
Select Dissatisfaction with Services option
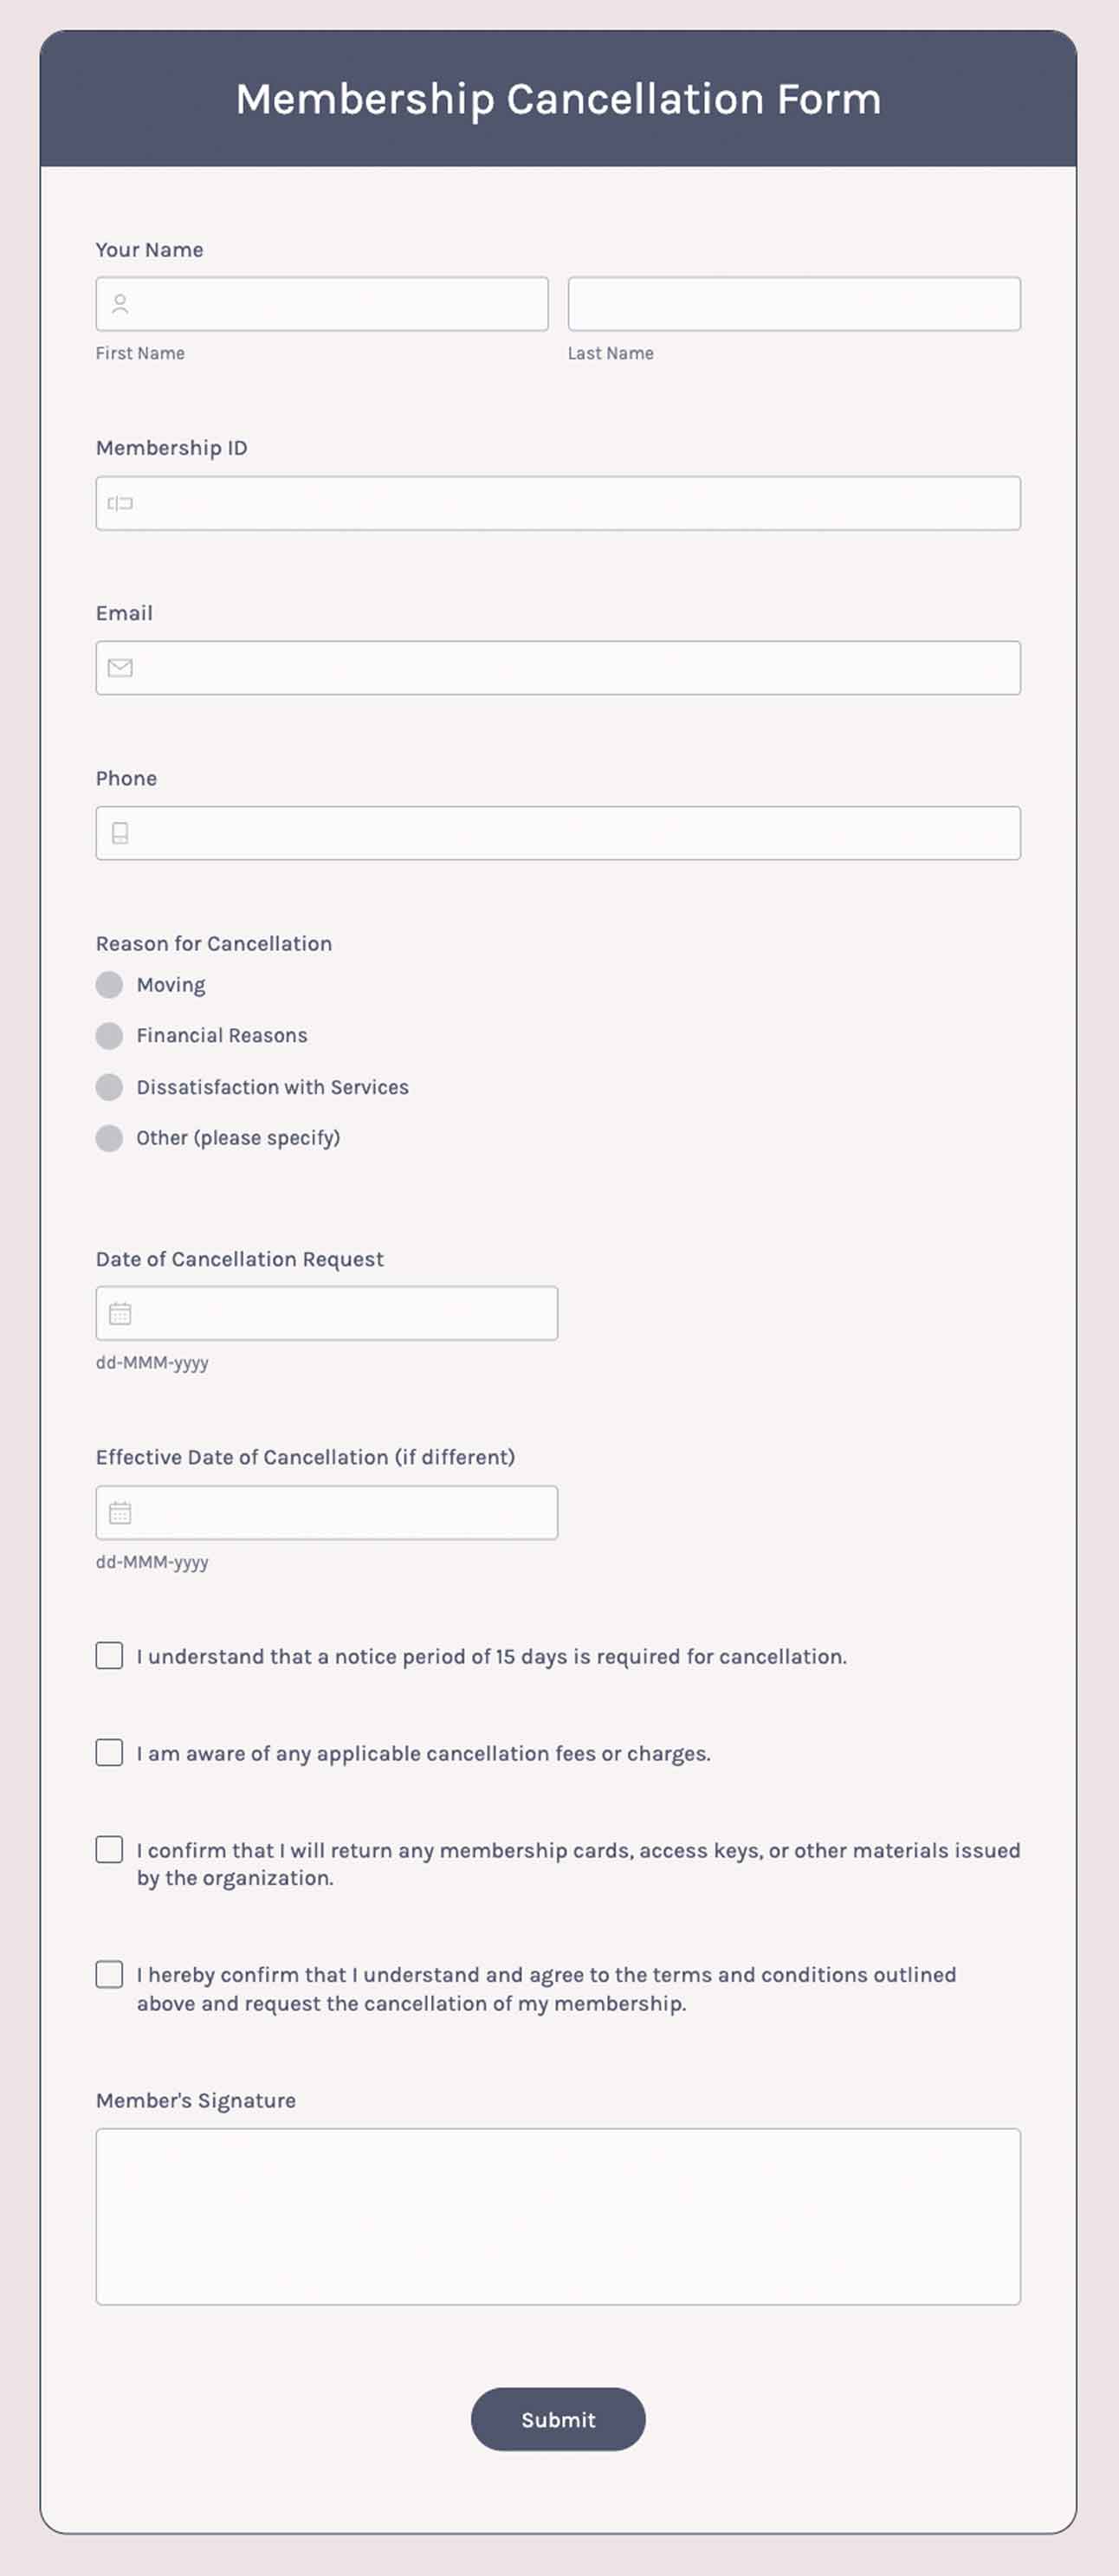click(107, 1087)
